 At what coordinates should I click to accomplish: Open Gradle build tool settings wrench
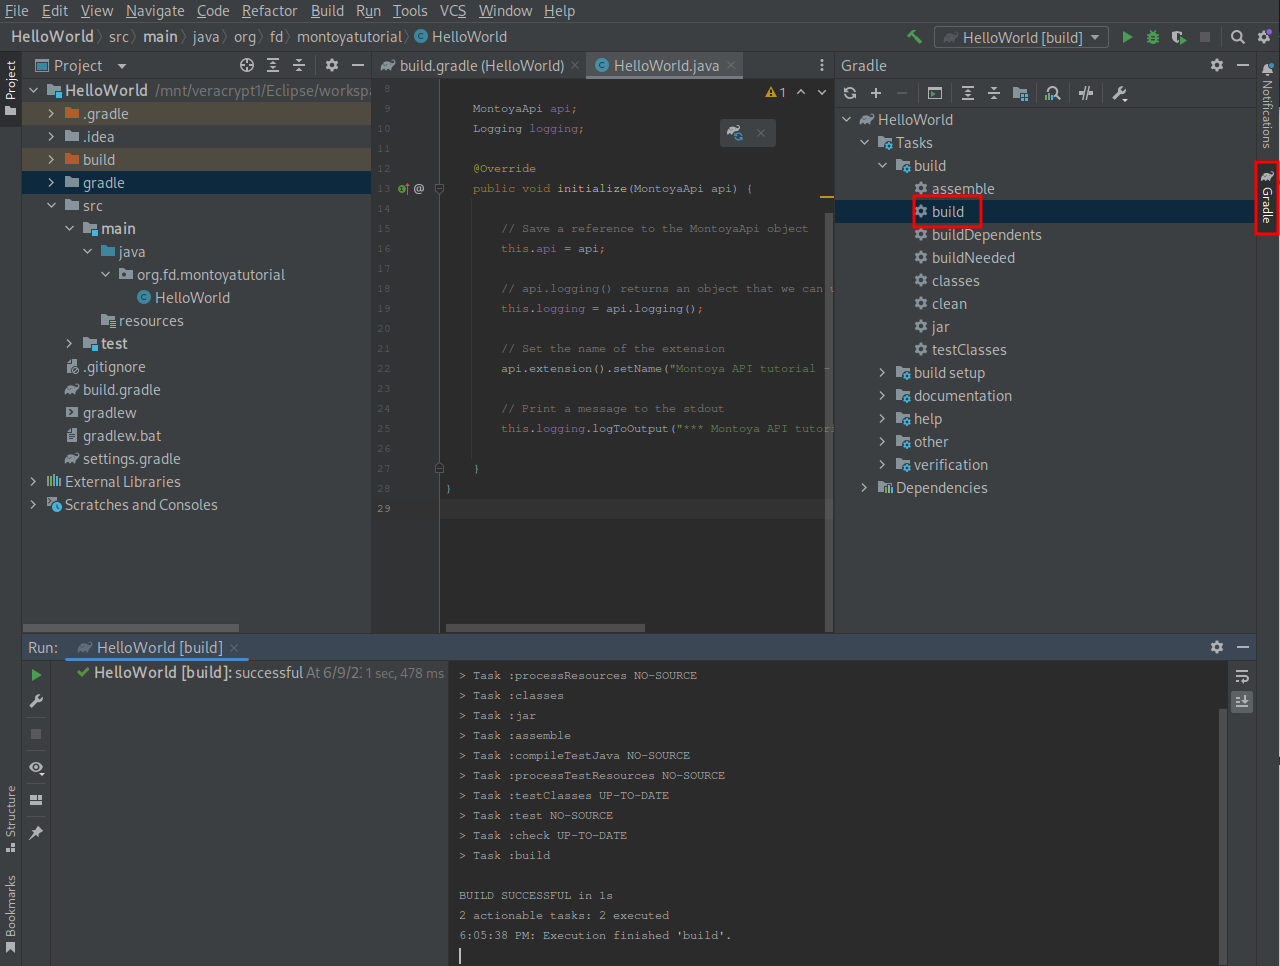click(1119, 93)
